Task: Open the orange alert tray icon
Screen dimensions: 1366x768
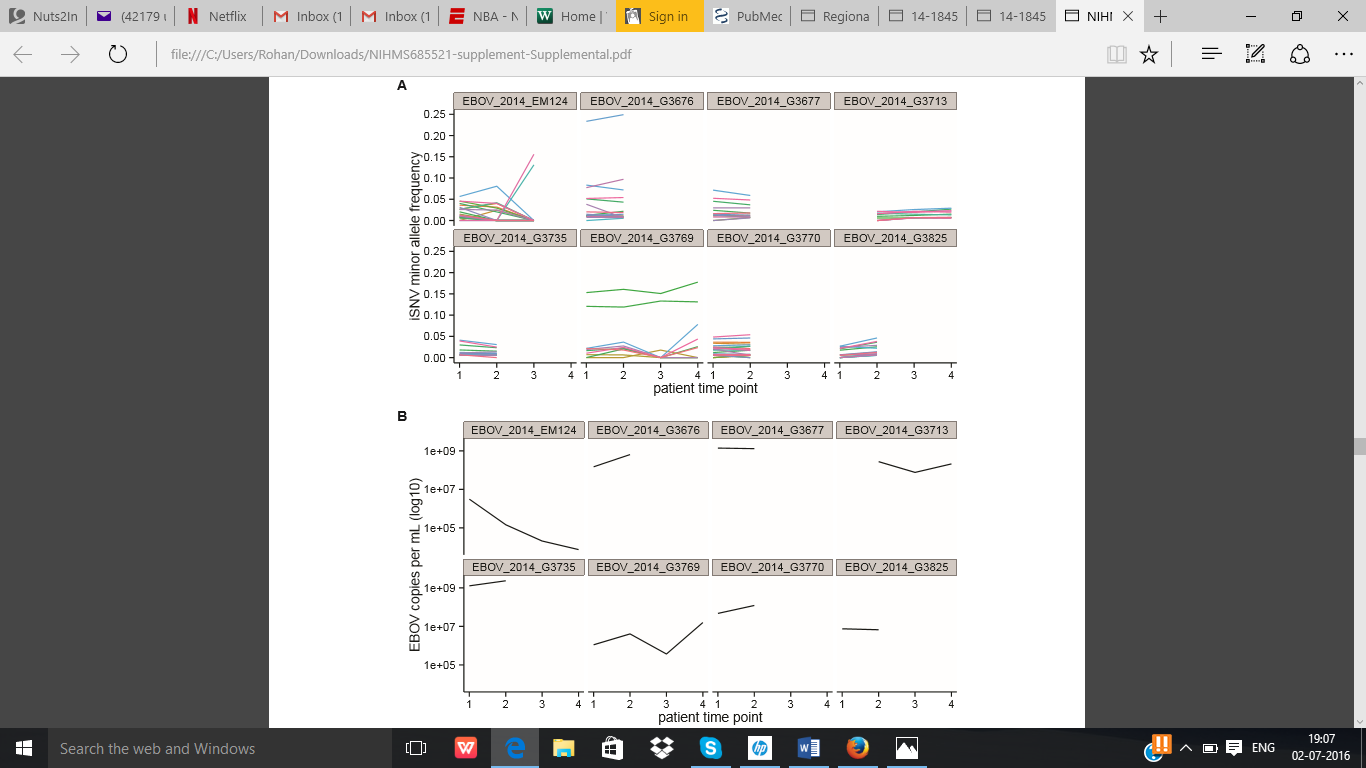Action: 1161,745
